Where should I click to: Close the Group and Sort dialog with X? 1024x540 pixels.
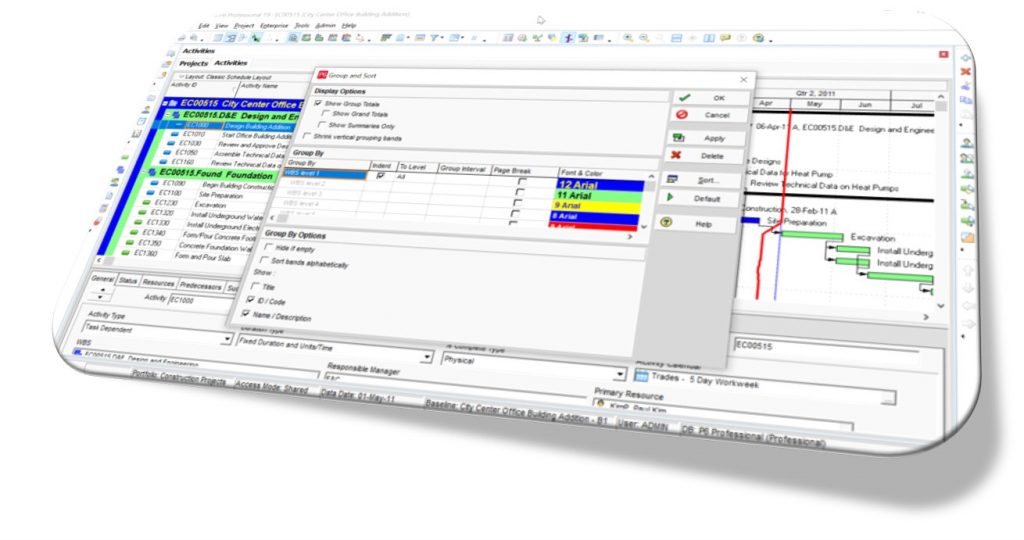(x=744, y=80)
